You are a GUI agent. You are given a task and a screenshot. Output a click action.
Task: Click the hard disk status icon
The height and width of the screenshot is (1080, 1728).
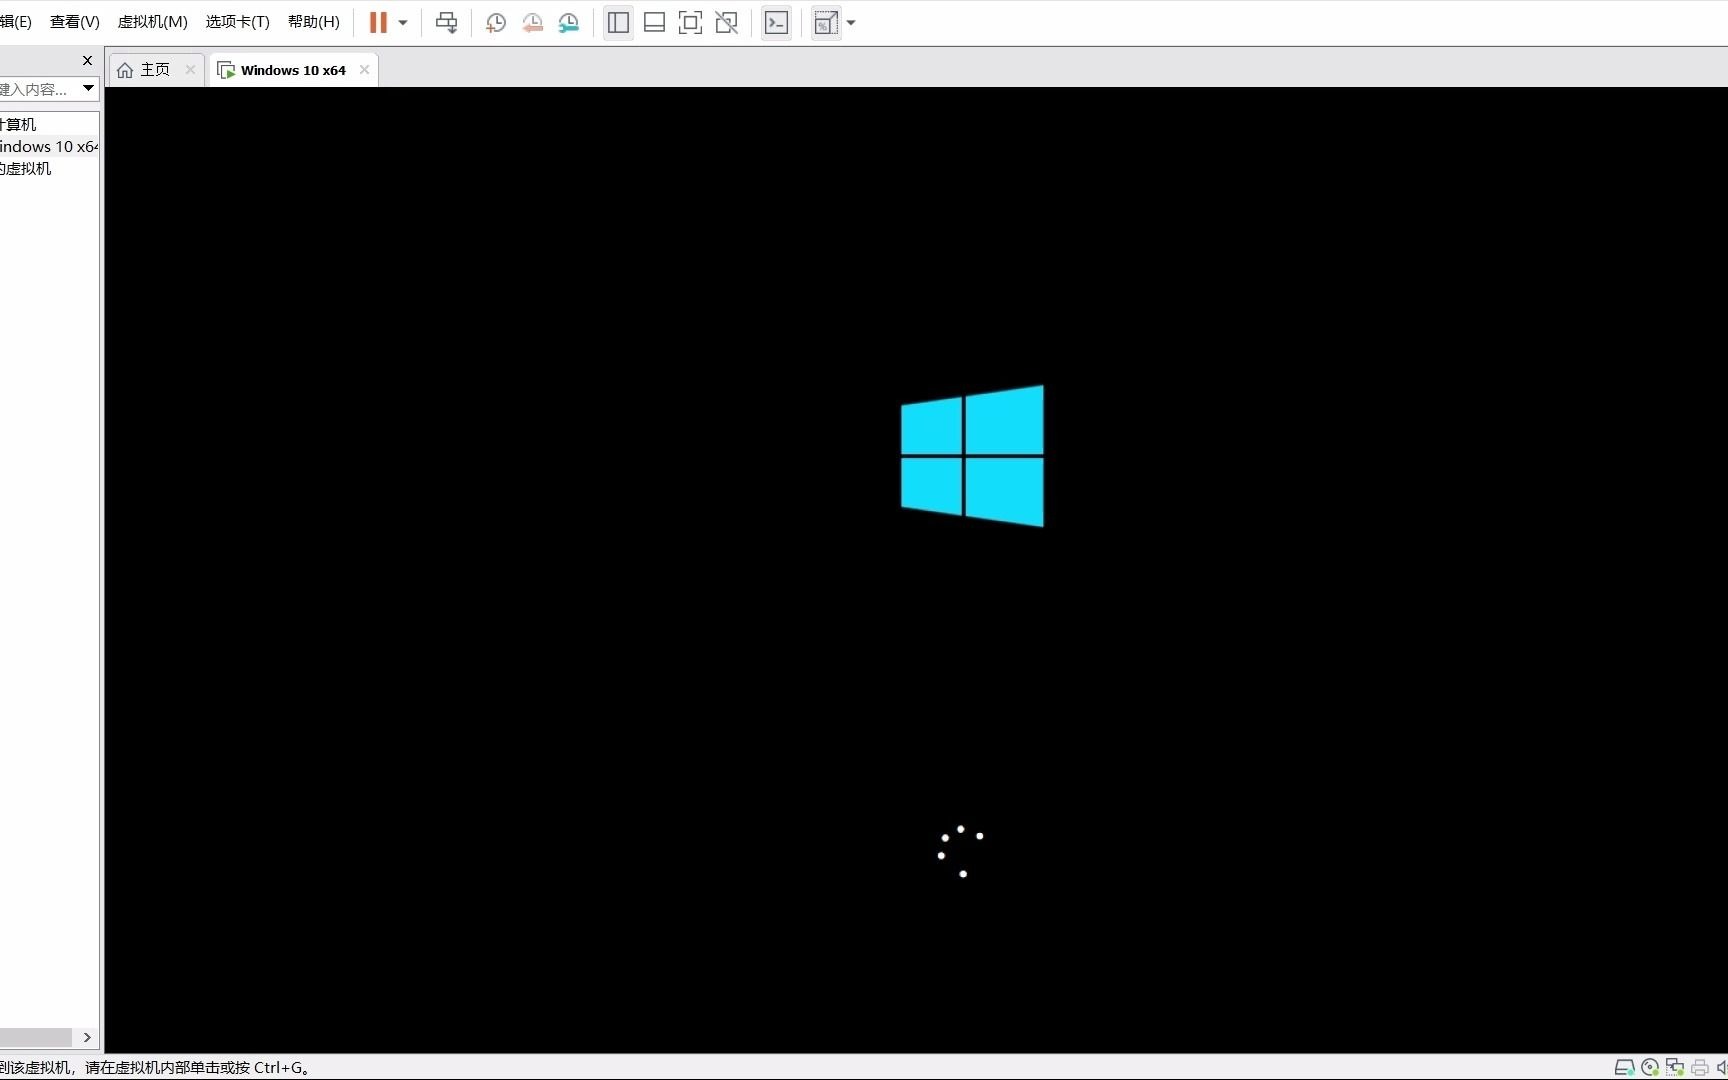click(x=1624, y=1067)
